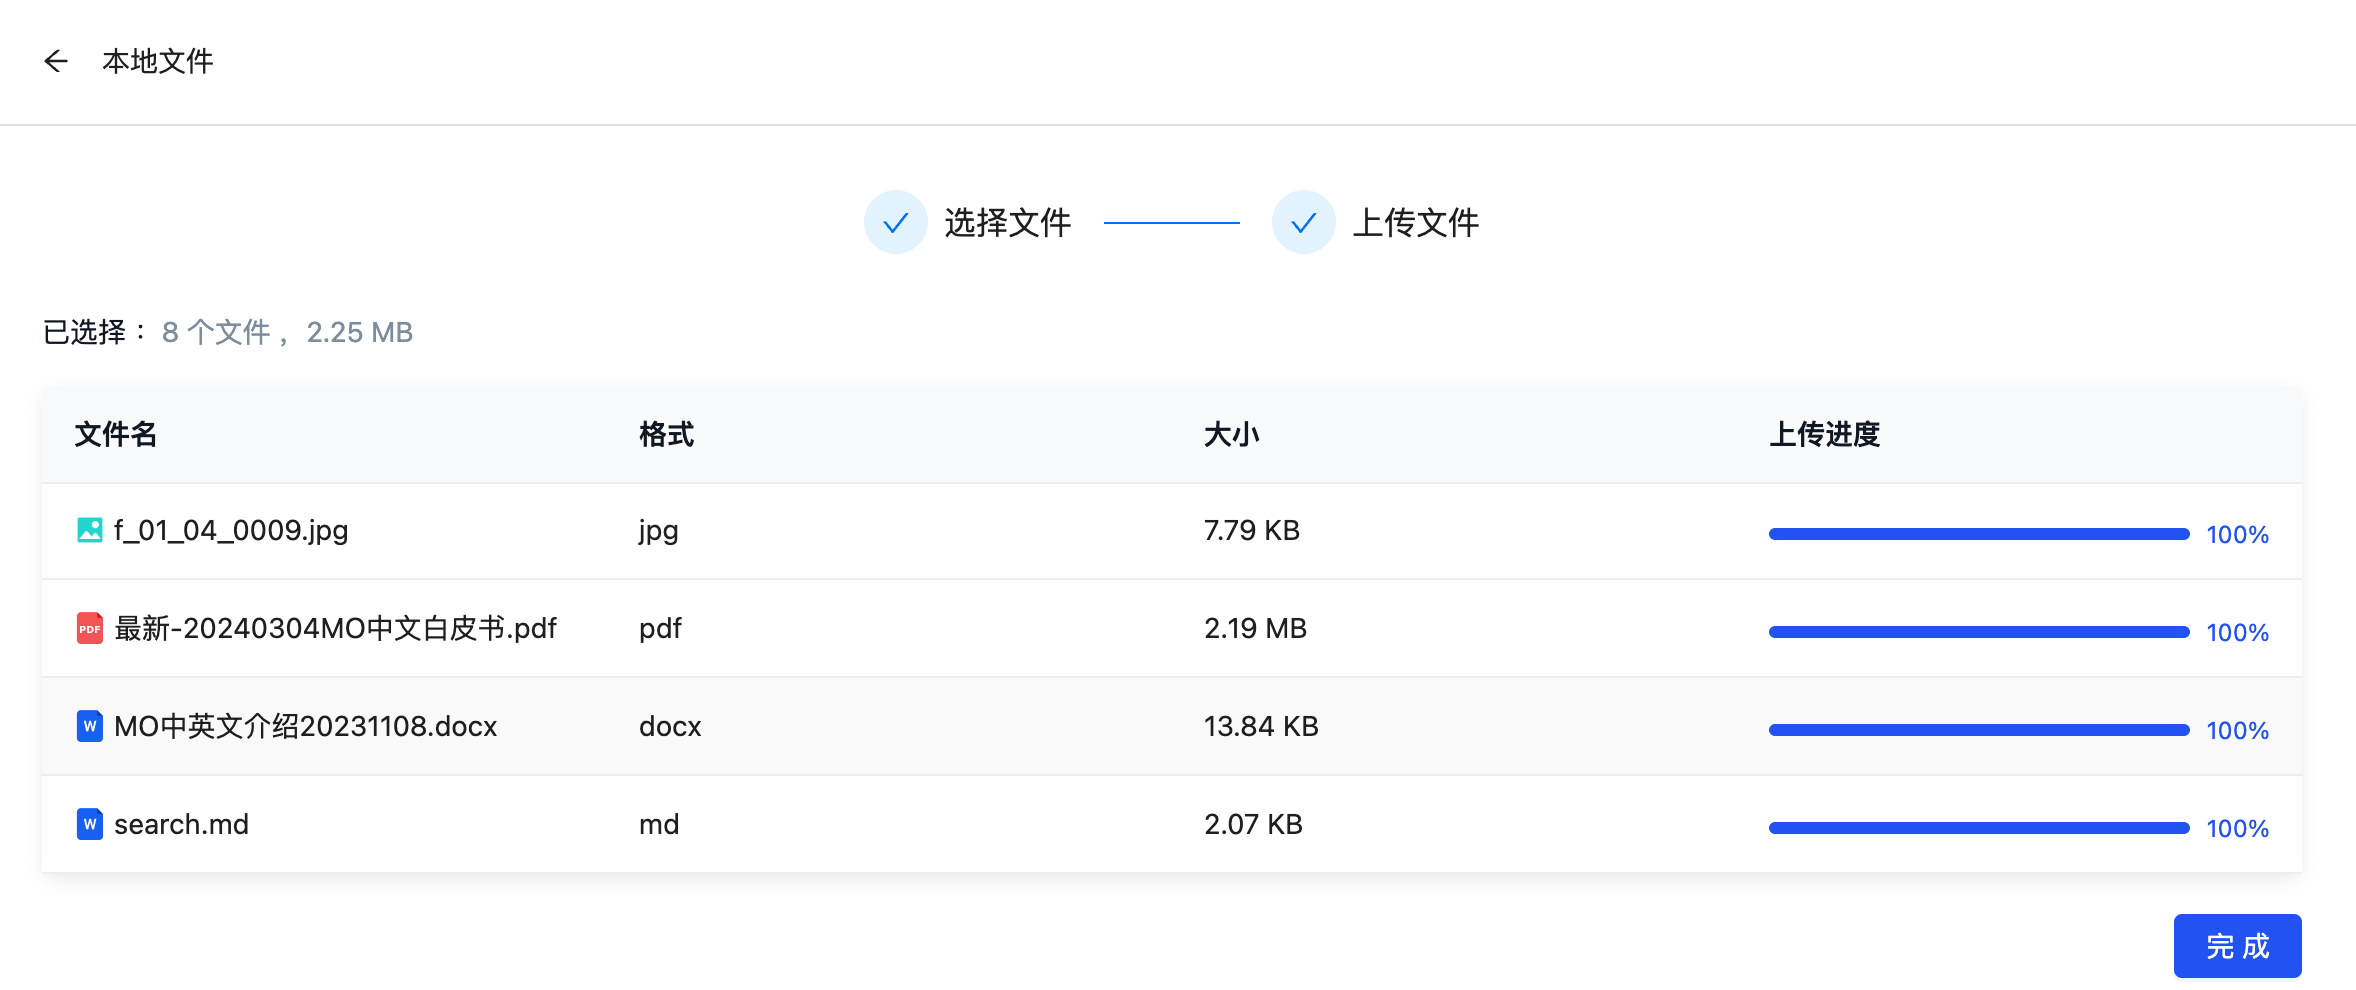Click the markdown file icon for search.md
The image size is (2356, 990).
tap(89, 824)
